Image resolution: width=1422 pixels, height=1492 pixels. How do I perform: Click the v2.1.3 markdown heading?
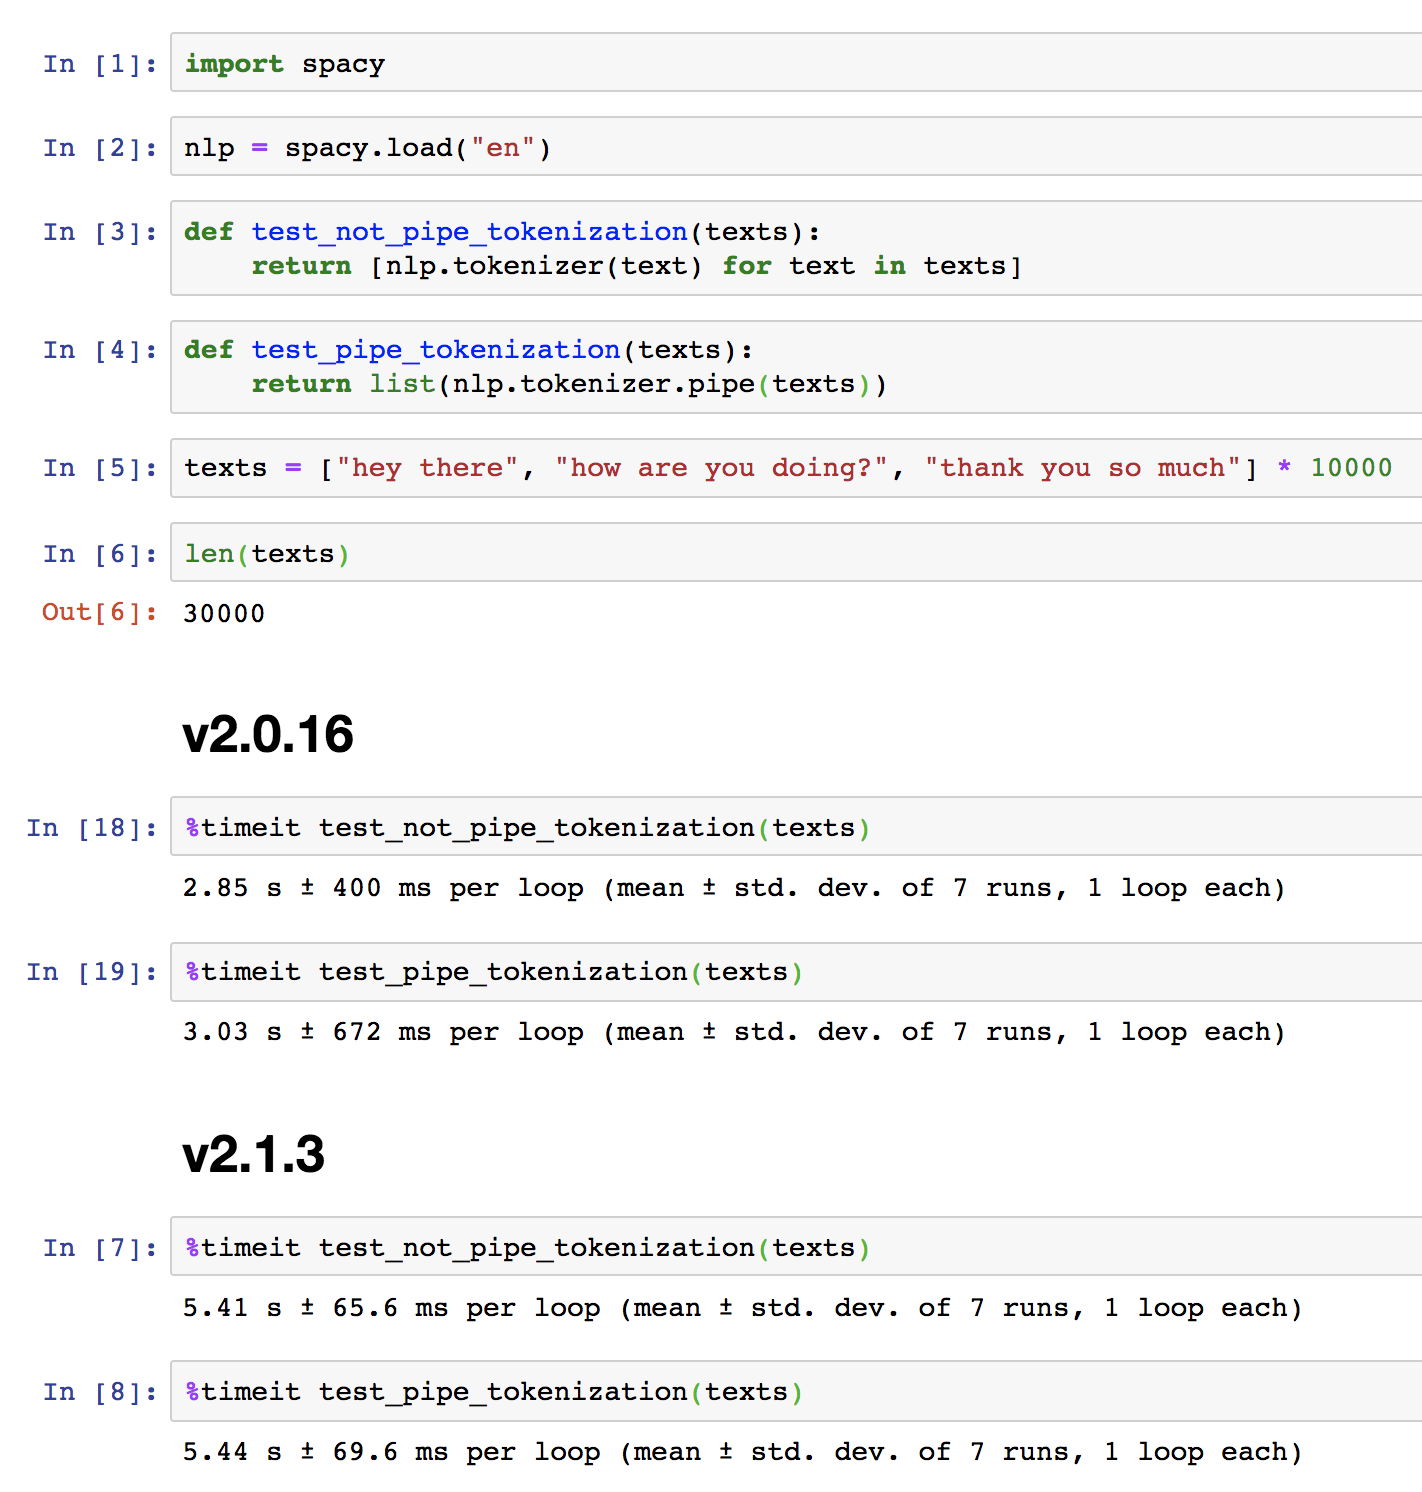coord(254,1155)
